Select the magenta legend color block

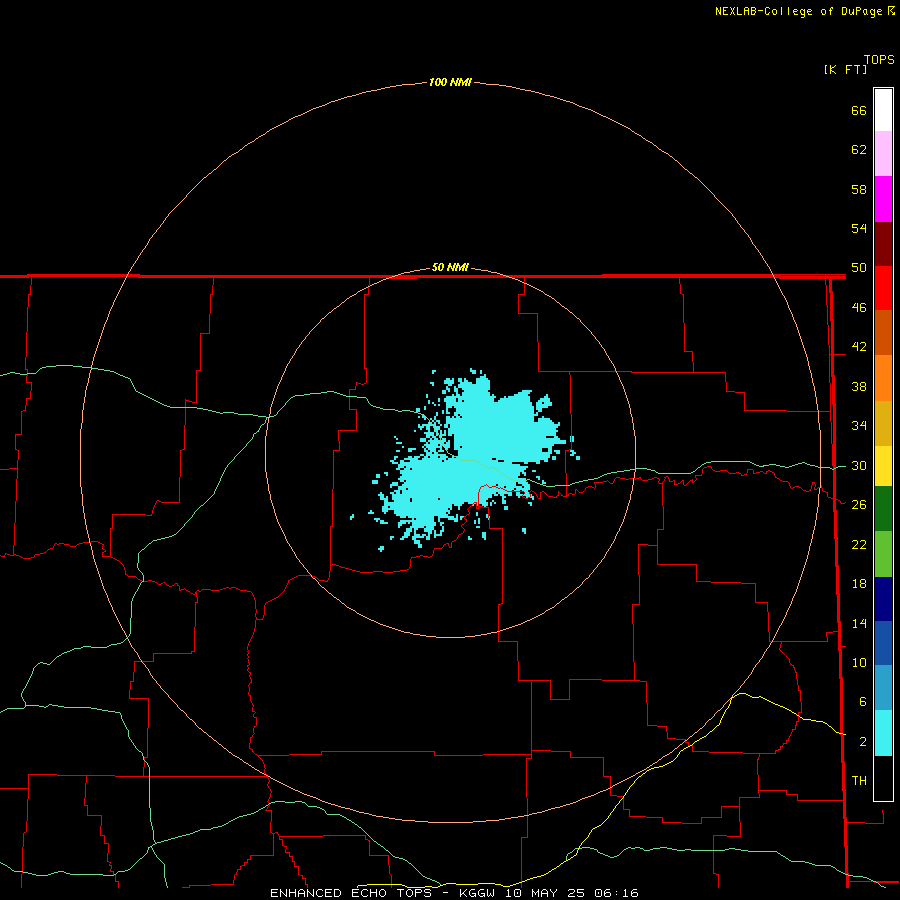click(x=883, y=199)
